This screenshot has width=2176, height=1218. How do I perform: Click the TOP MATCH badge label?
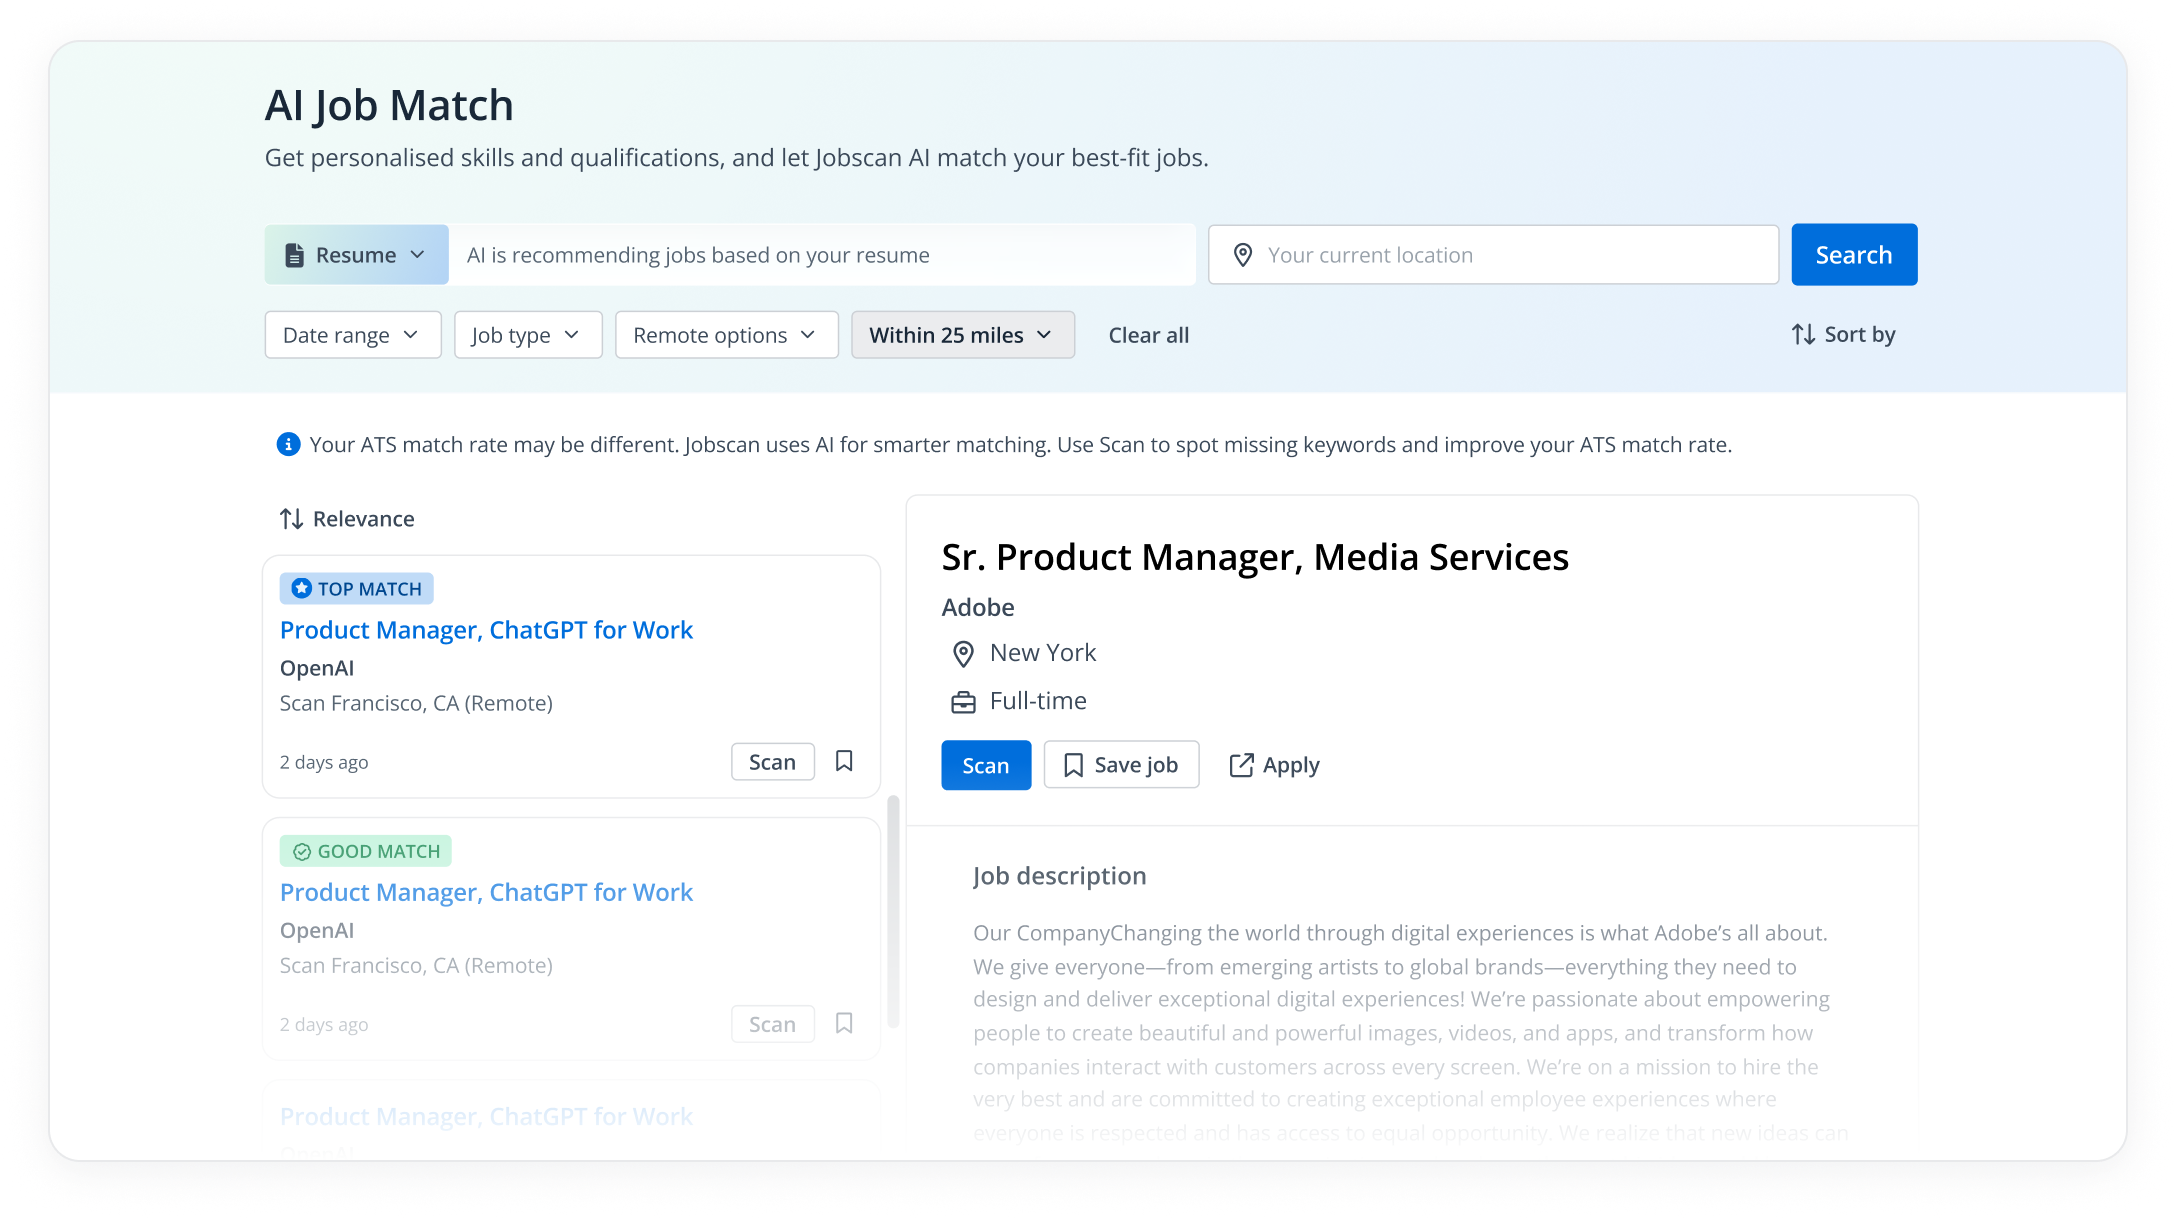pyautogui.click(x=356, y=589)
